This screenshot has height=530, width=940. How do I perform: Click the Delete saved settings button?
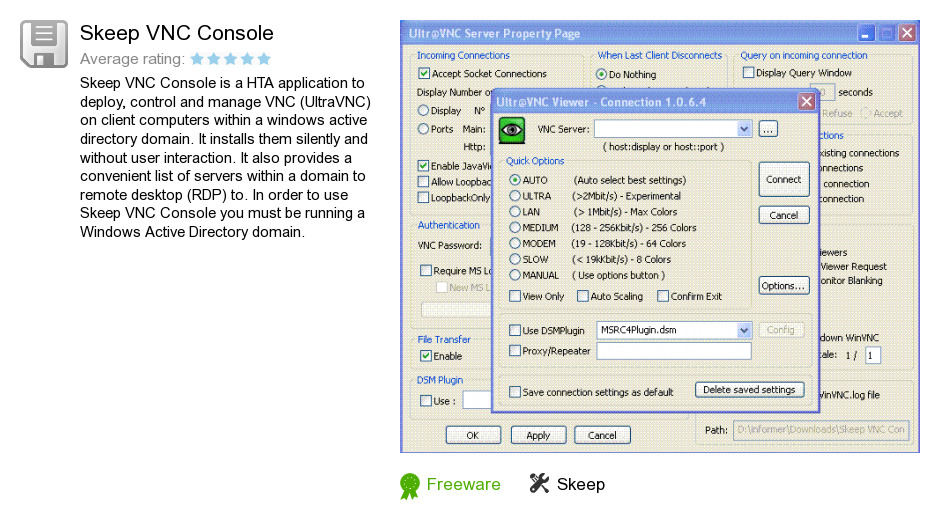click(749, 390)
